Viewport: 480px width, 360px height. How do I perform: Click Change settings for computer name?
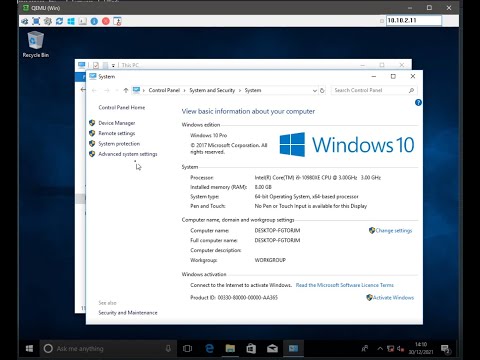point(394,230)
